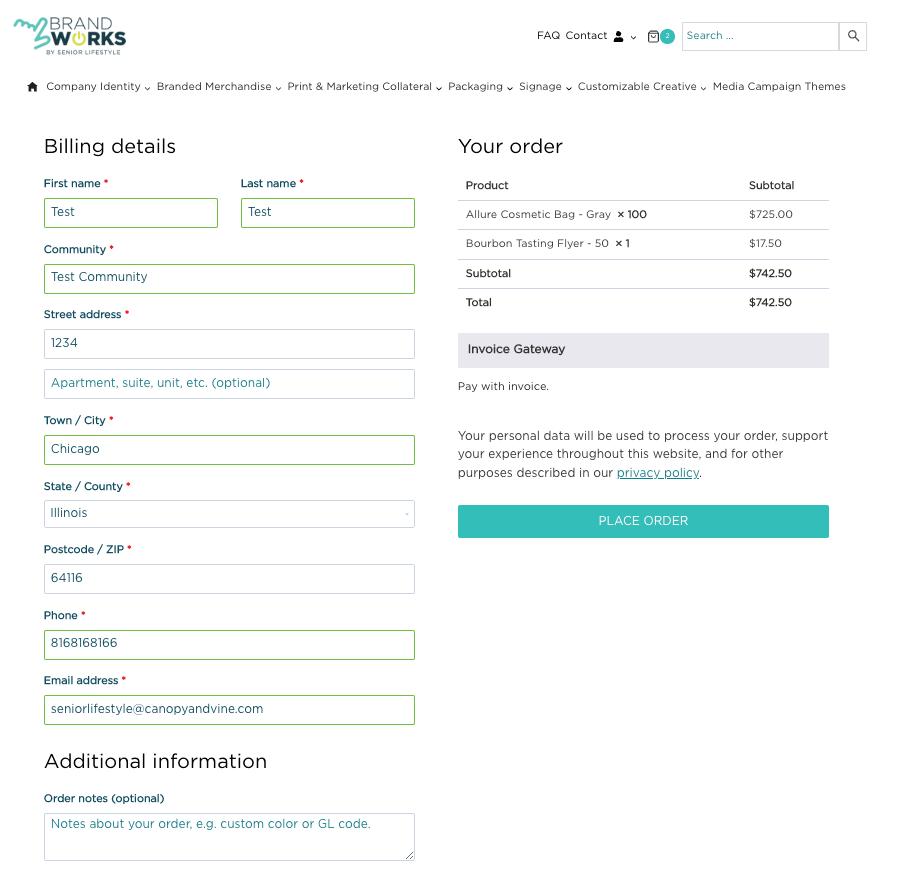Click the user account icon
This screenshot has width=898, height=872.
tap(619, 37)
